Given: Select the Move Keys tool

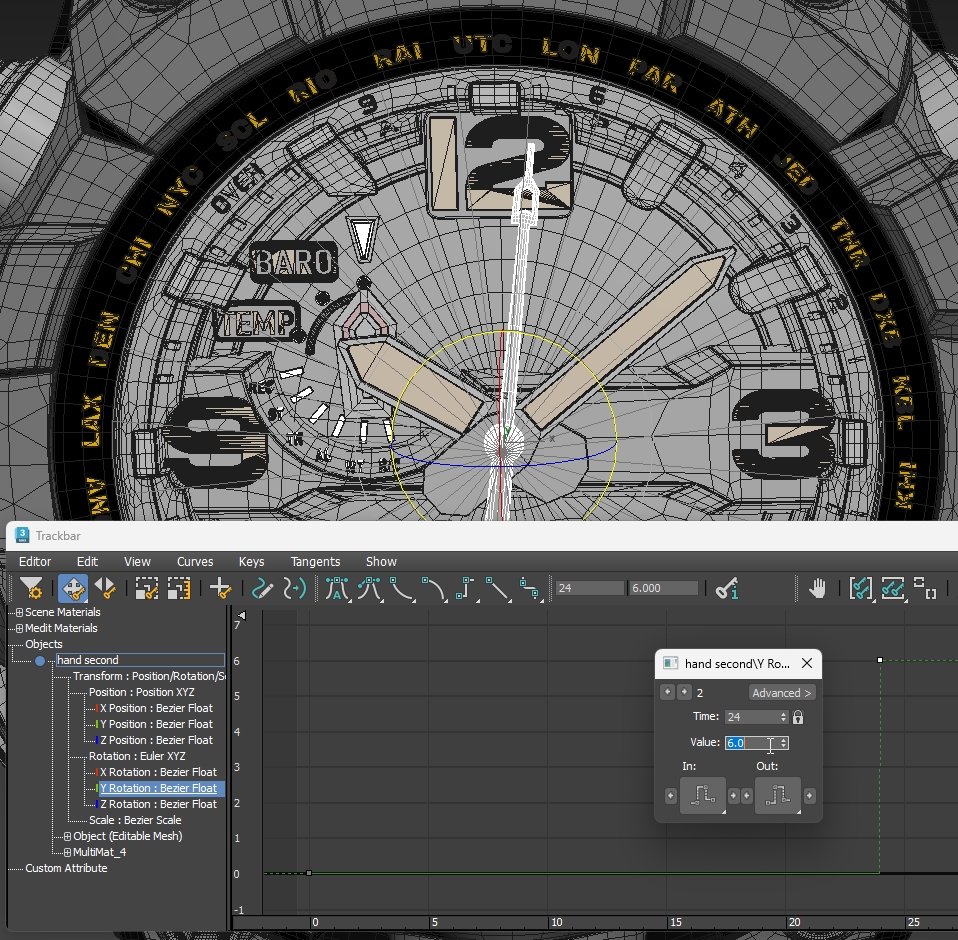Looking at the screenshot, I should pyautogui.click(x=73, y=589).
